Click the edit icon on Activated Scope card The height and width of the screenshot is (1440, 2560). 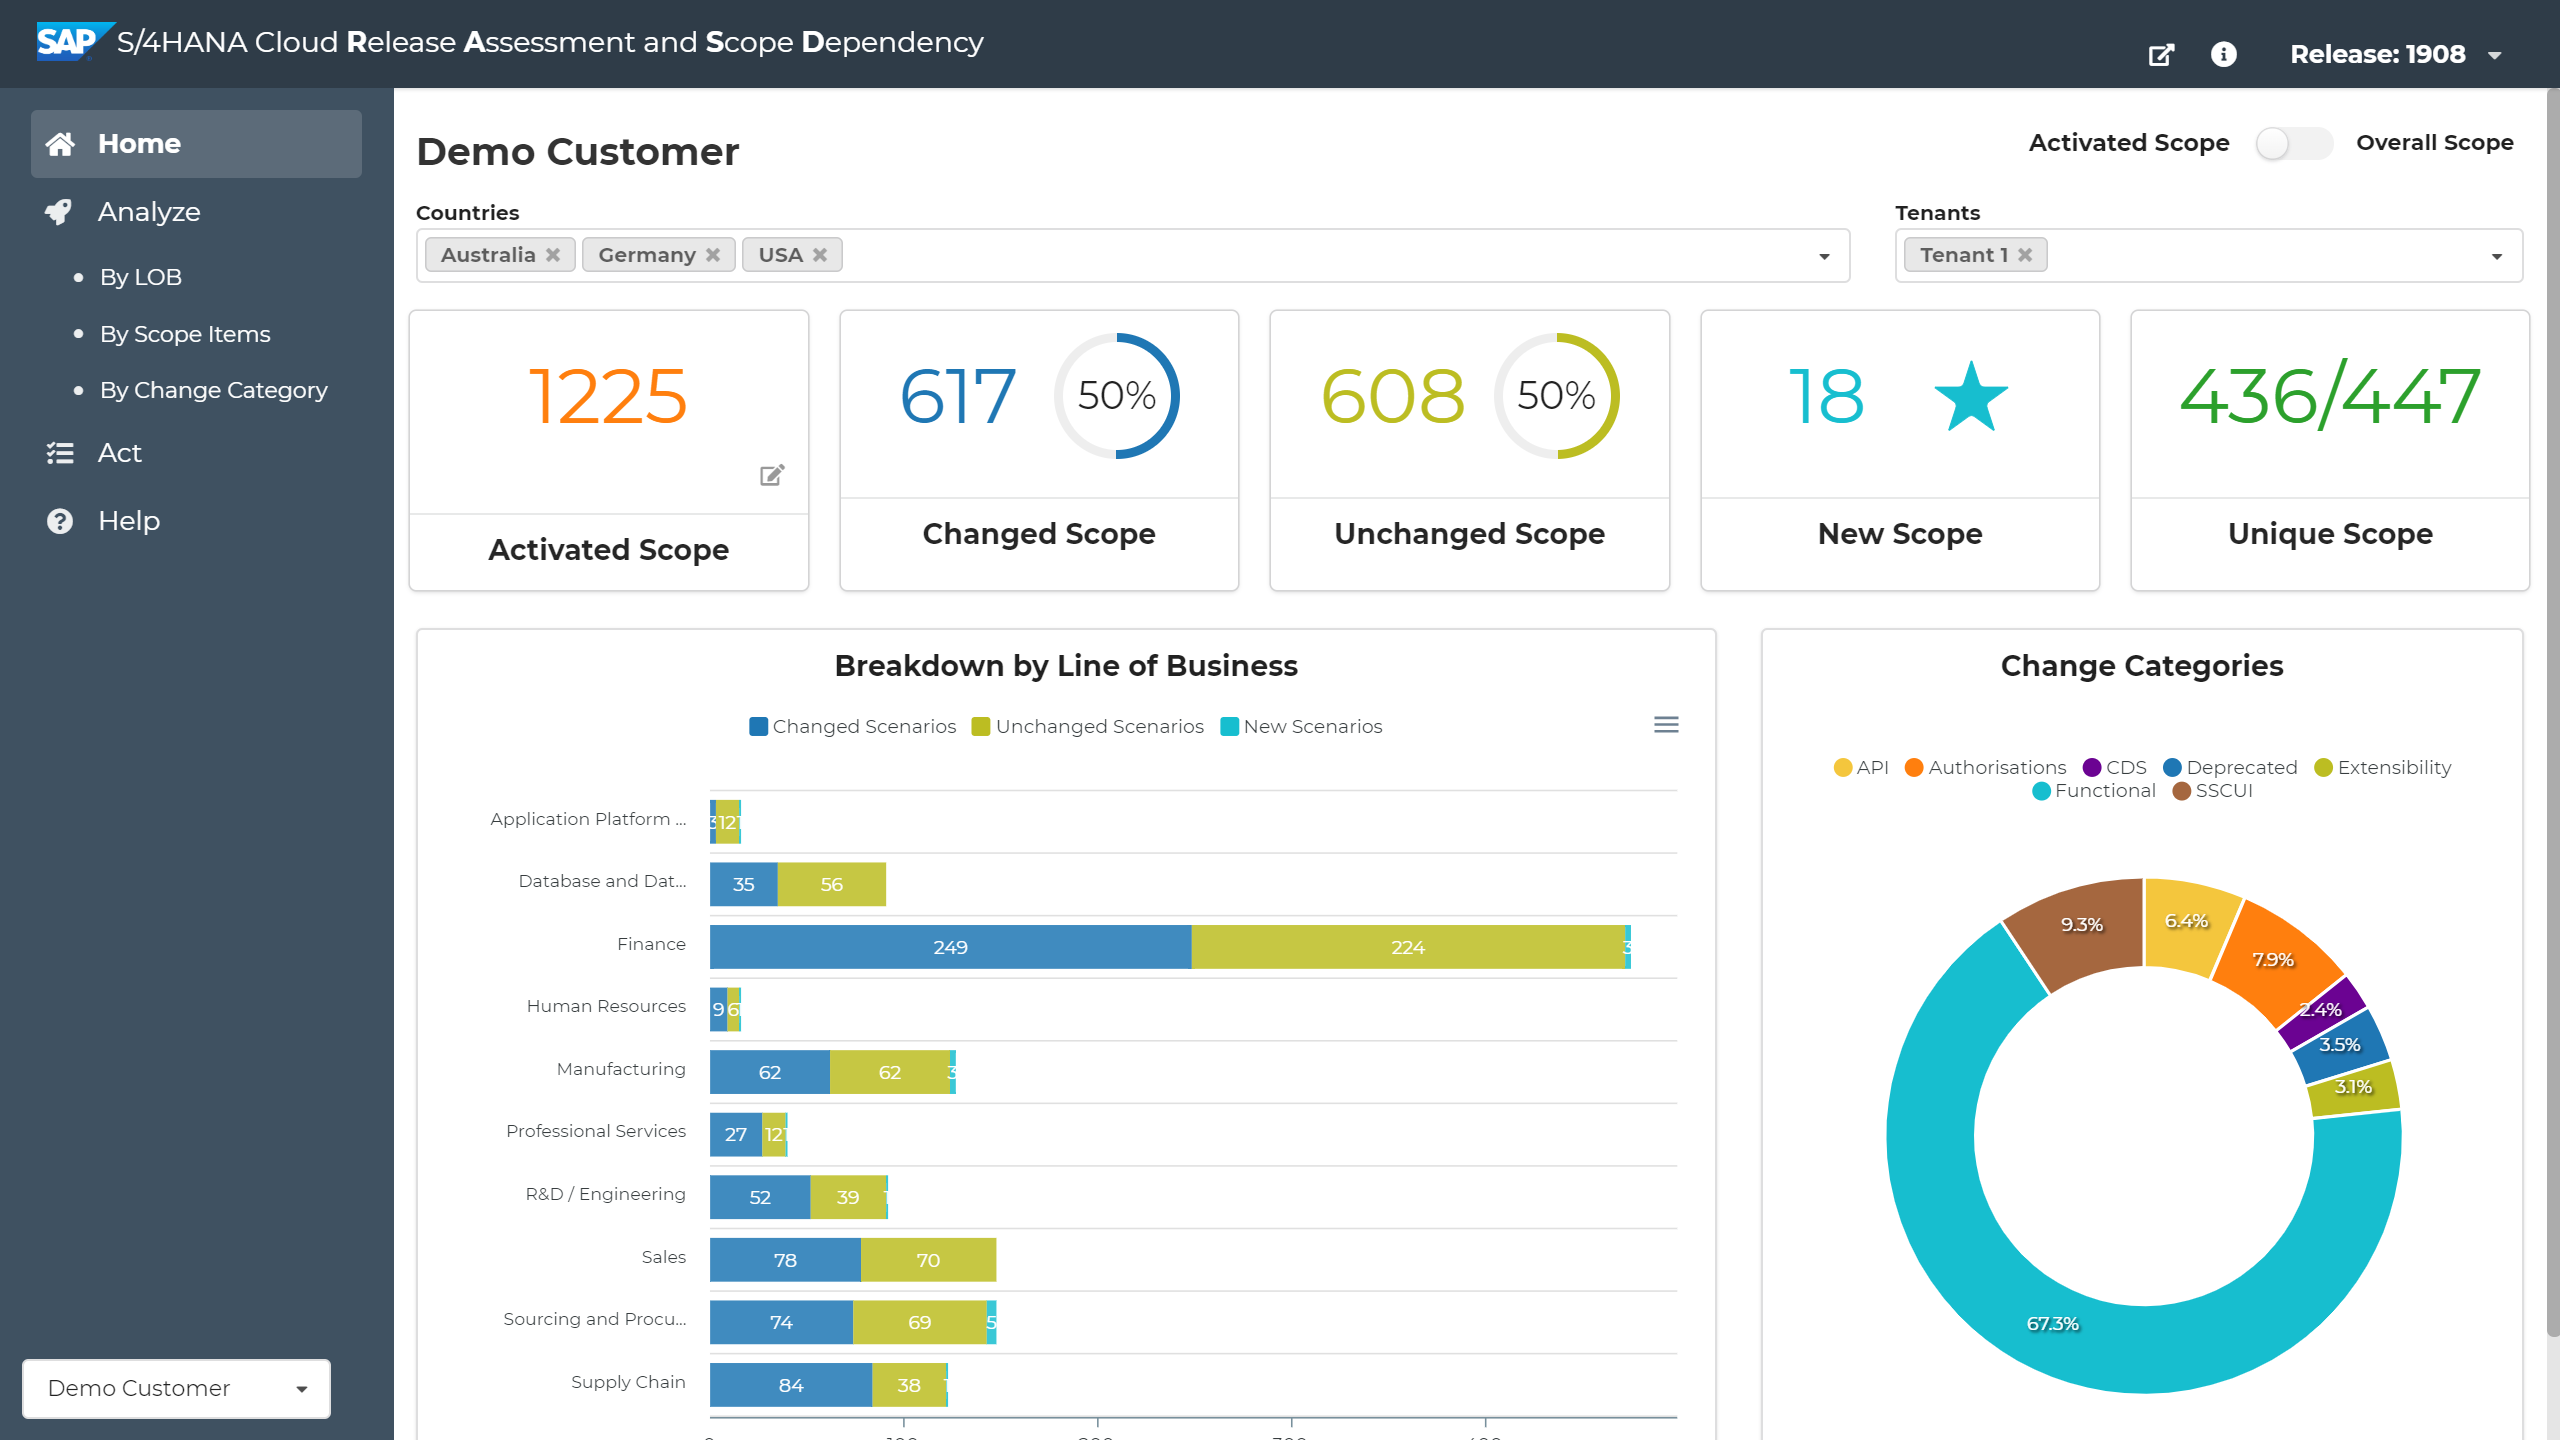pyautogui.click(x=771, y=475)
